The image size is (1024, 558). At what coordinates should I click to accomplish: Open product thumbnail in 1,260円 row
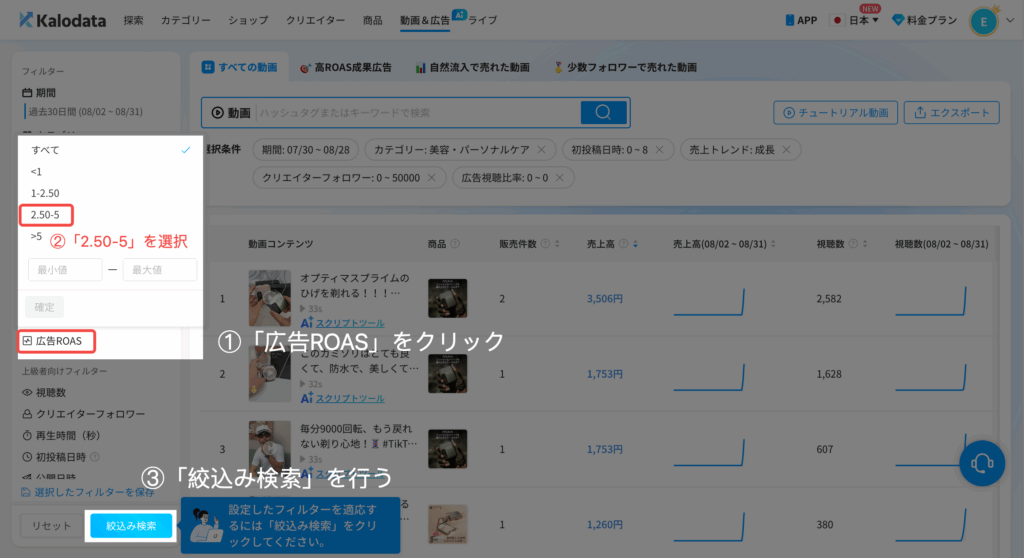[447, 524]
